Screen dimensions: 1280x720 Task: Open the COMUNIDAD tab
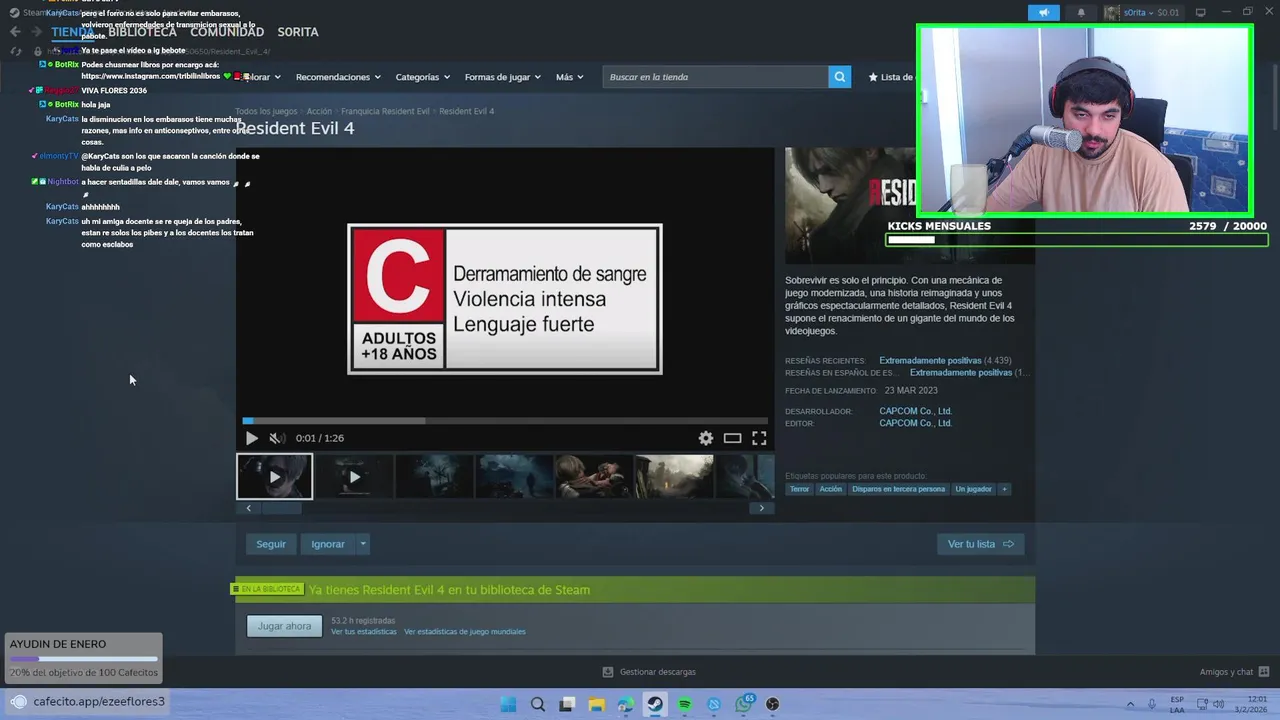click(x=227, y=32)
